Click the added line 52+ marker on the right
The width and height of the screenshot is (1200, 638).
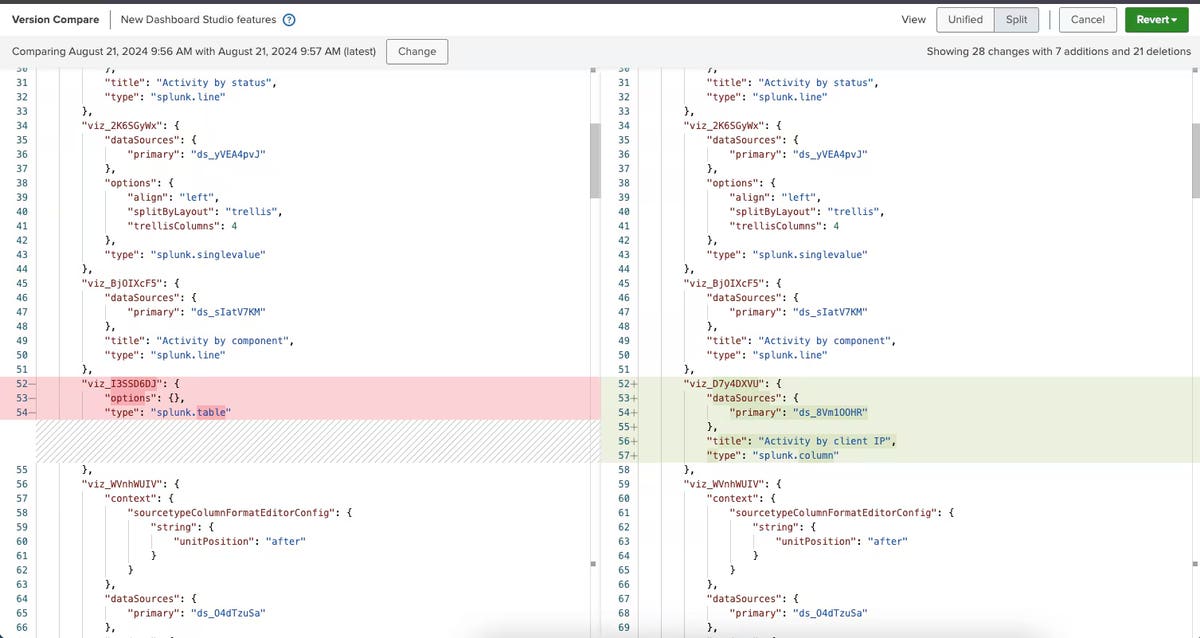[x=626, y=383]
